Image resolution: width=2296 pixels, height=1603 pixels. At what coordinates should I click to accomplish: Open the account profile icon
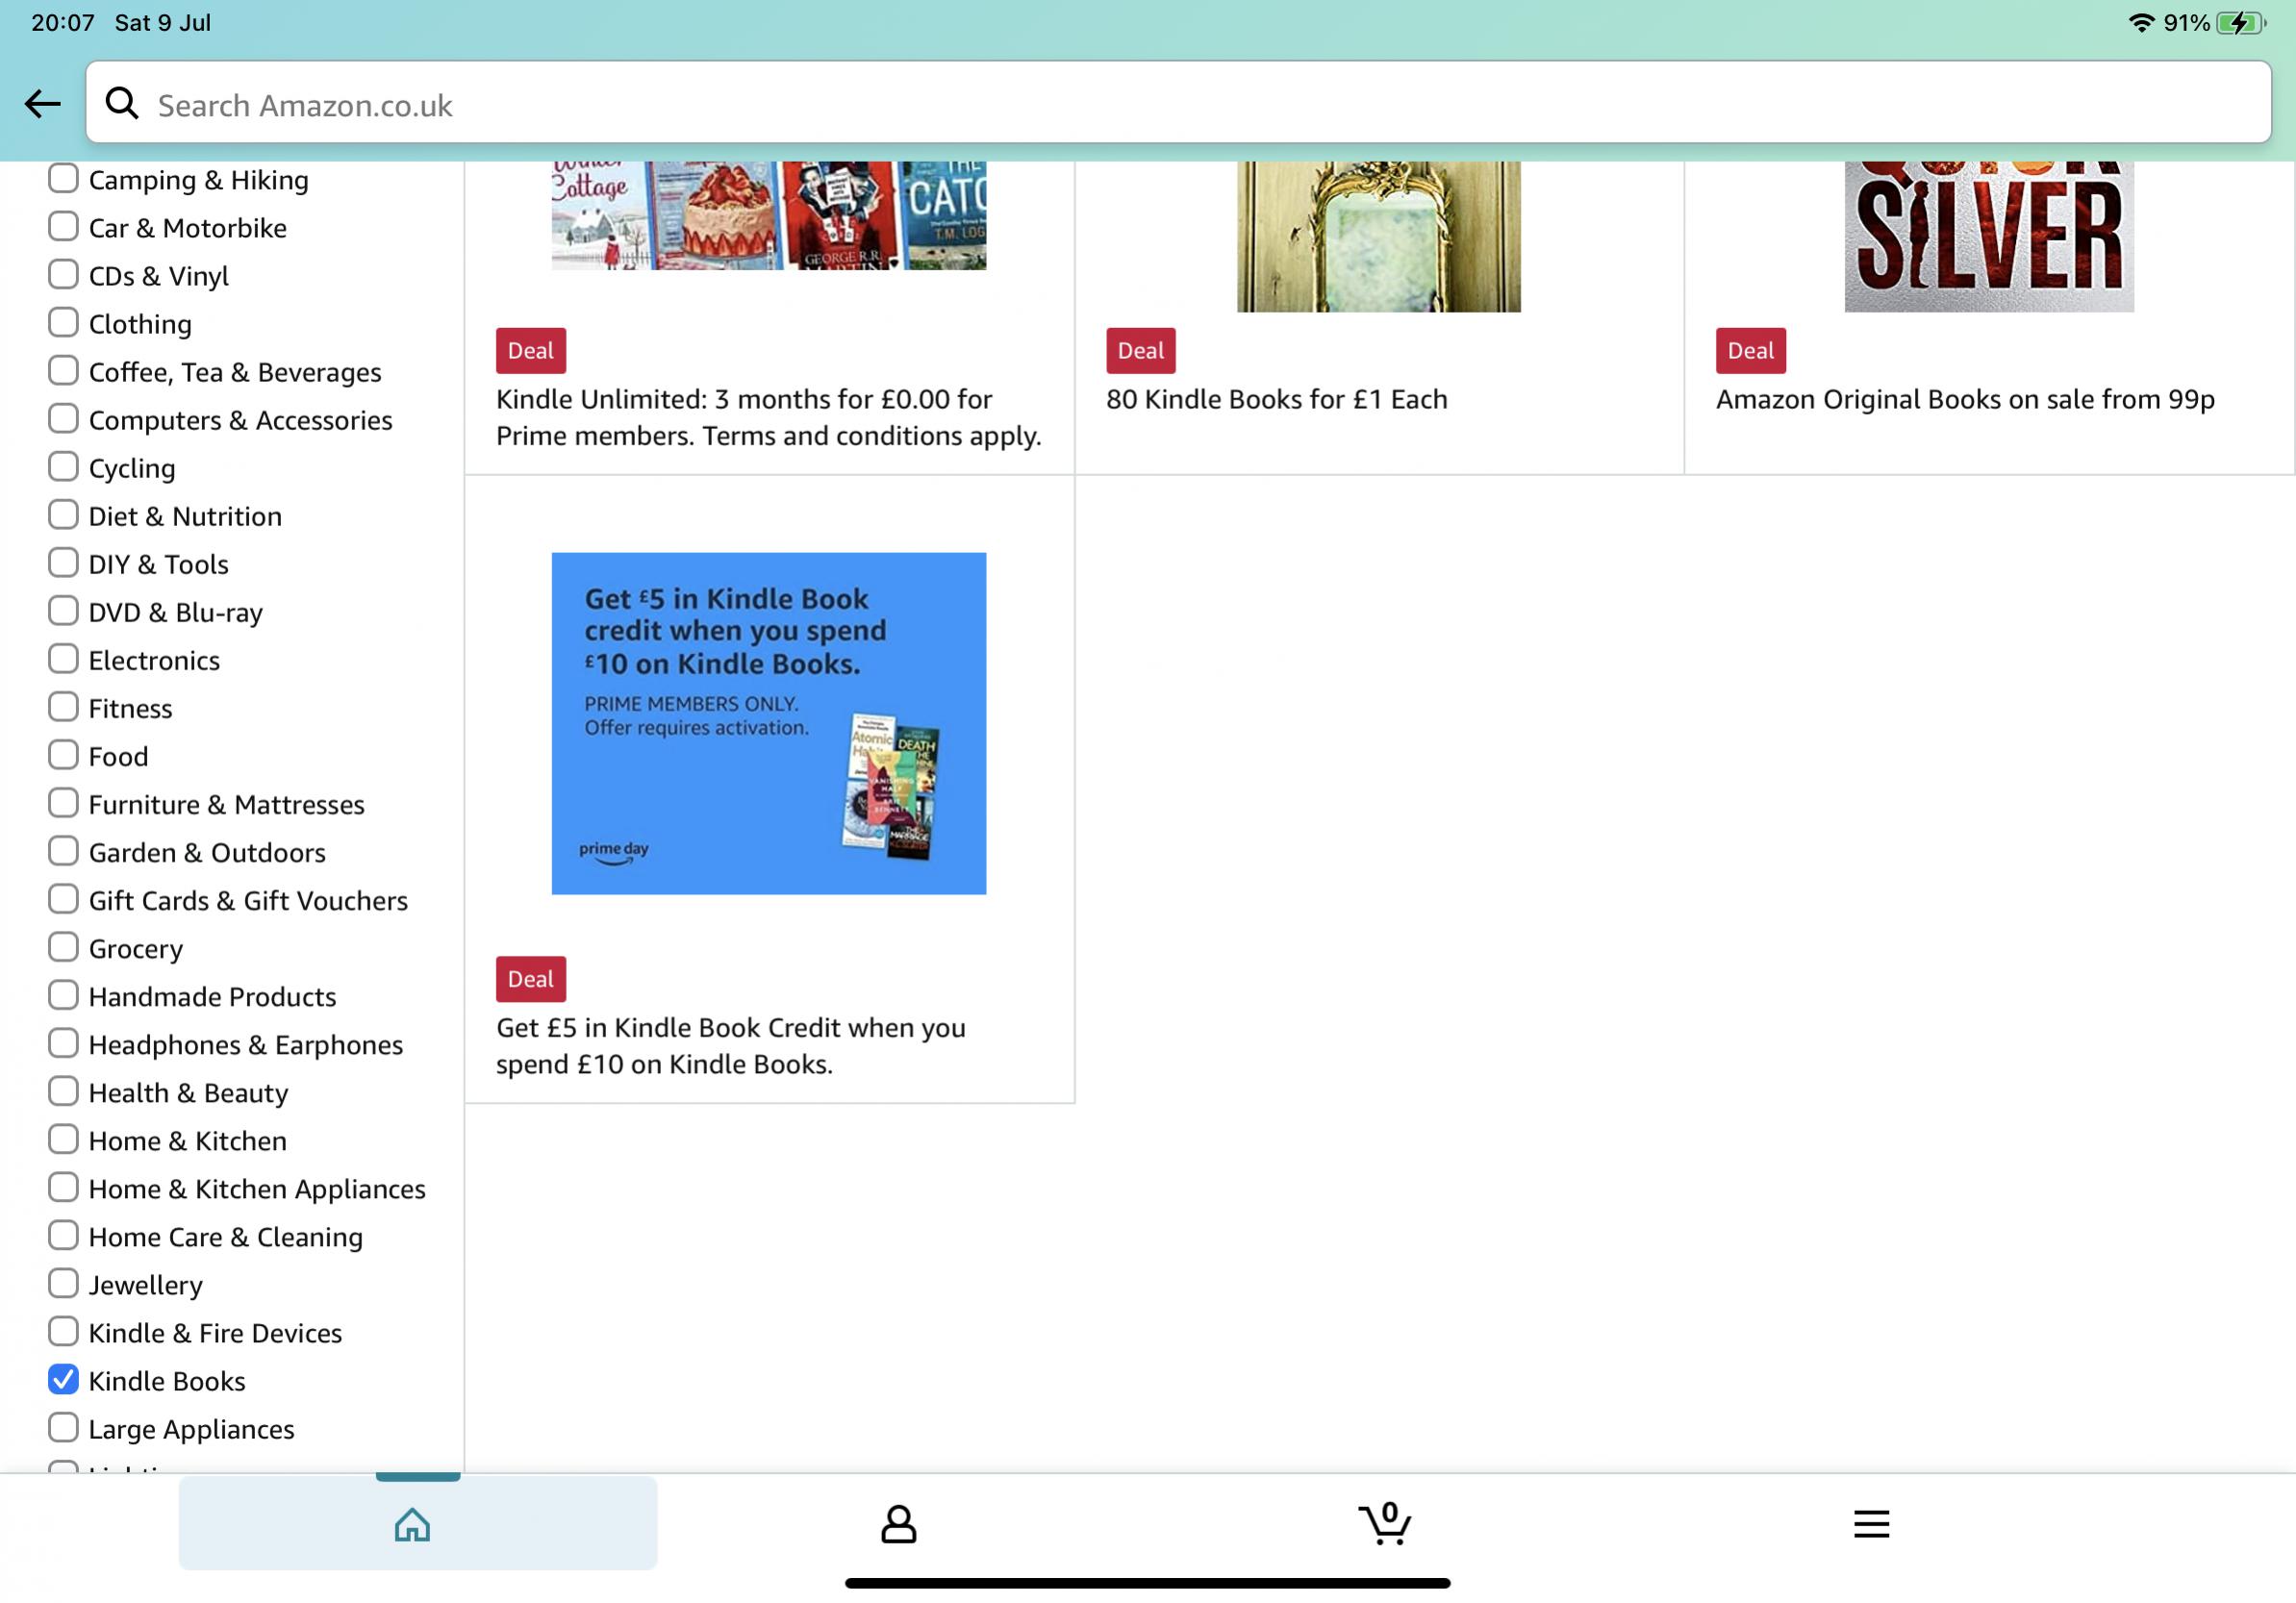pos(898,1524)
